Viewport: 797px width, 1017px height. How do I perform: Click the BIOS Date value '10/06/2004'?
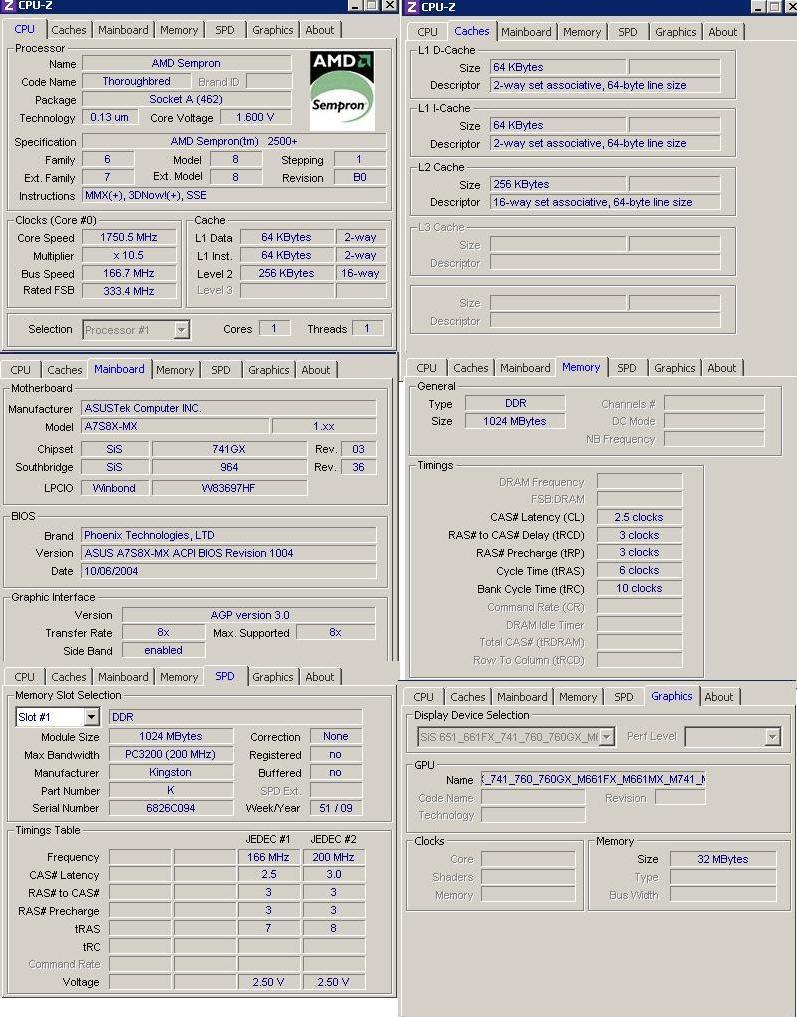(x=229, y=571)
